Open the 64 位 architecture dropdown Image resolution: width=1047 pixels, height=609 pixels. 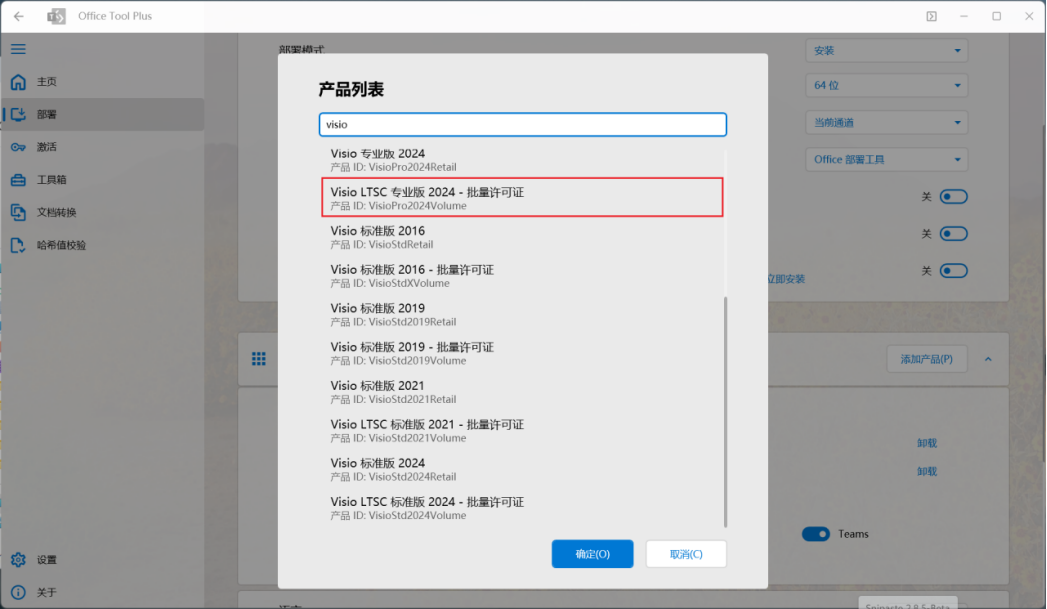[887, 85]
